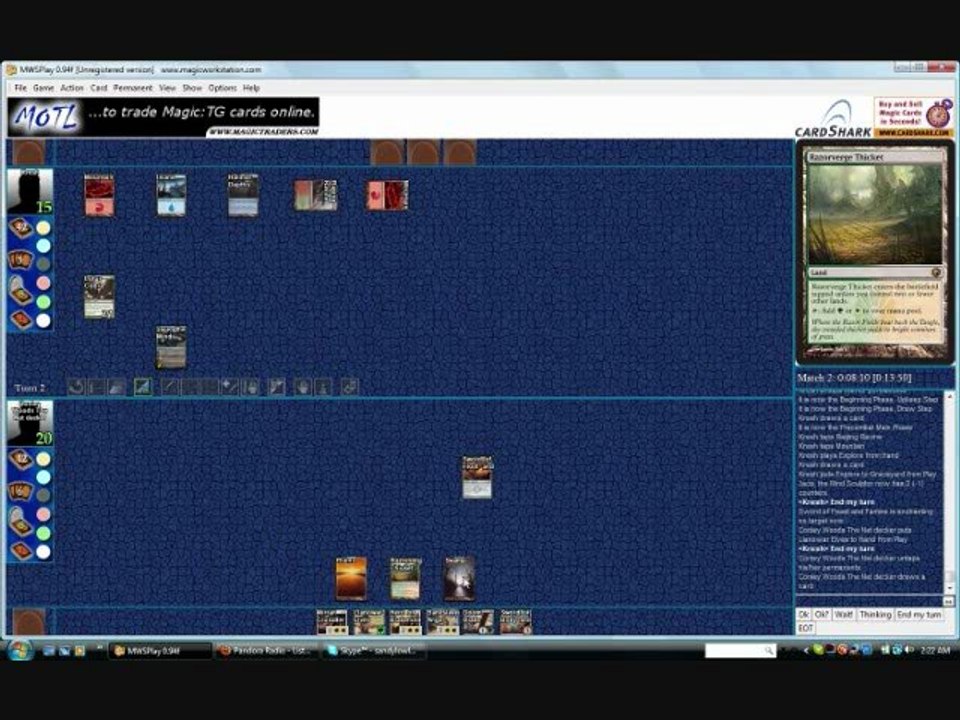
Task: Open the Action menu
Action: pos(72,88)
